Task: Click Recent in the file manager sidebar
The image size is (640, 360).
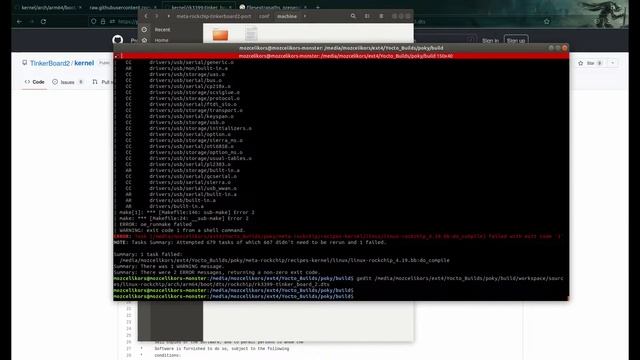Action: point(162,30)
